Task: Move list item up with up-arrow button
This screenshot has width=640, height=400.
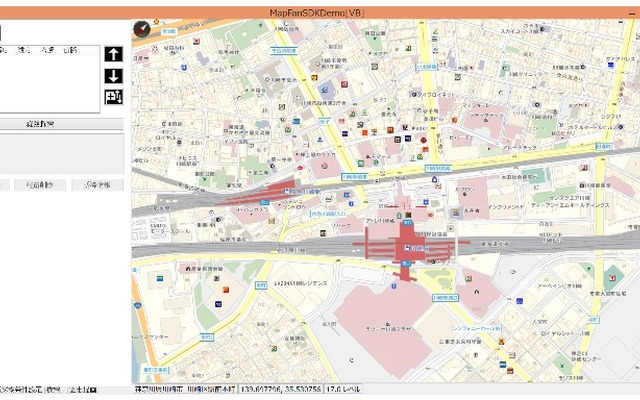Action: coord(113,54)
